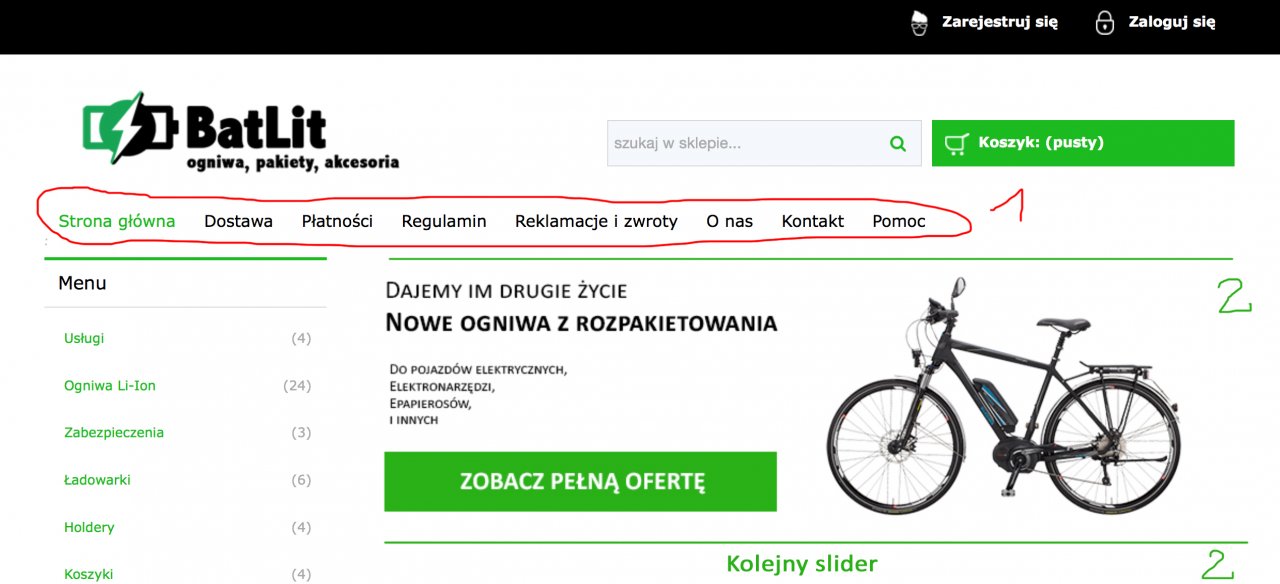
Task: Open Reklamacje i zwroty page
Action: click(x=596, y=221)
